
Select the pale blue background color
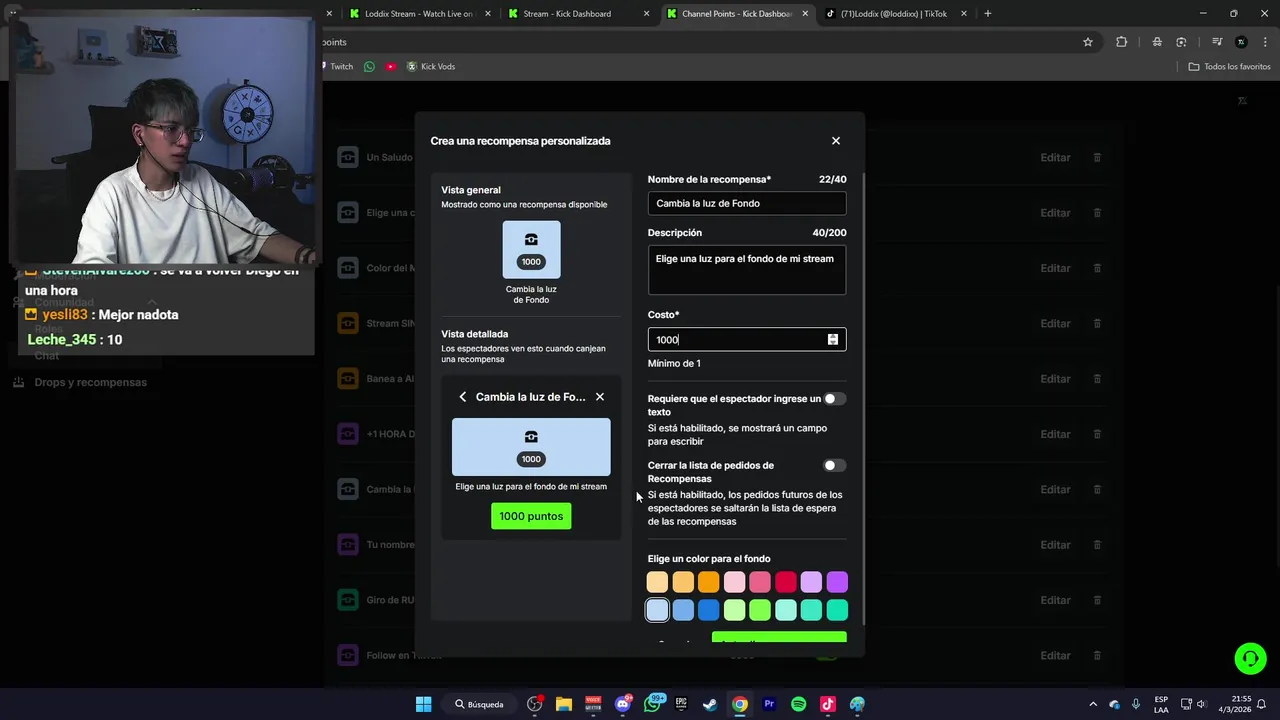click(x=657, y=610)
